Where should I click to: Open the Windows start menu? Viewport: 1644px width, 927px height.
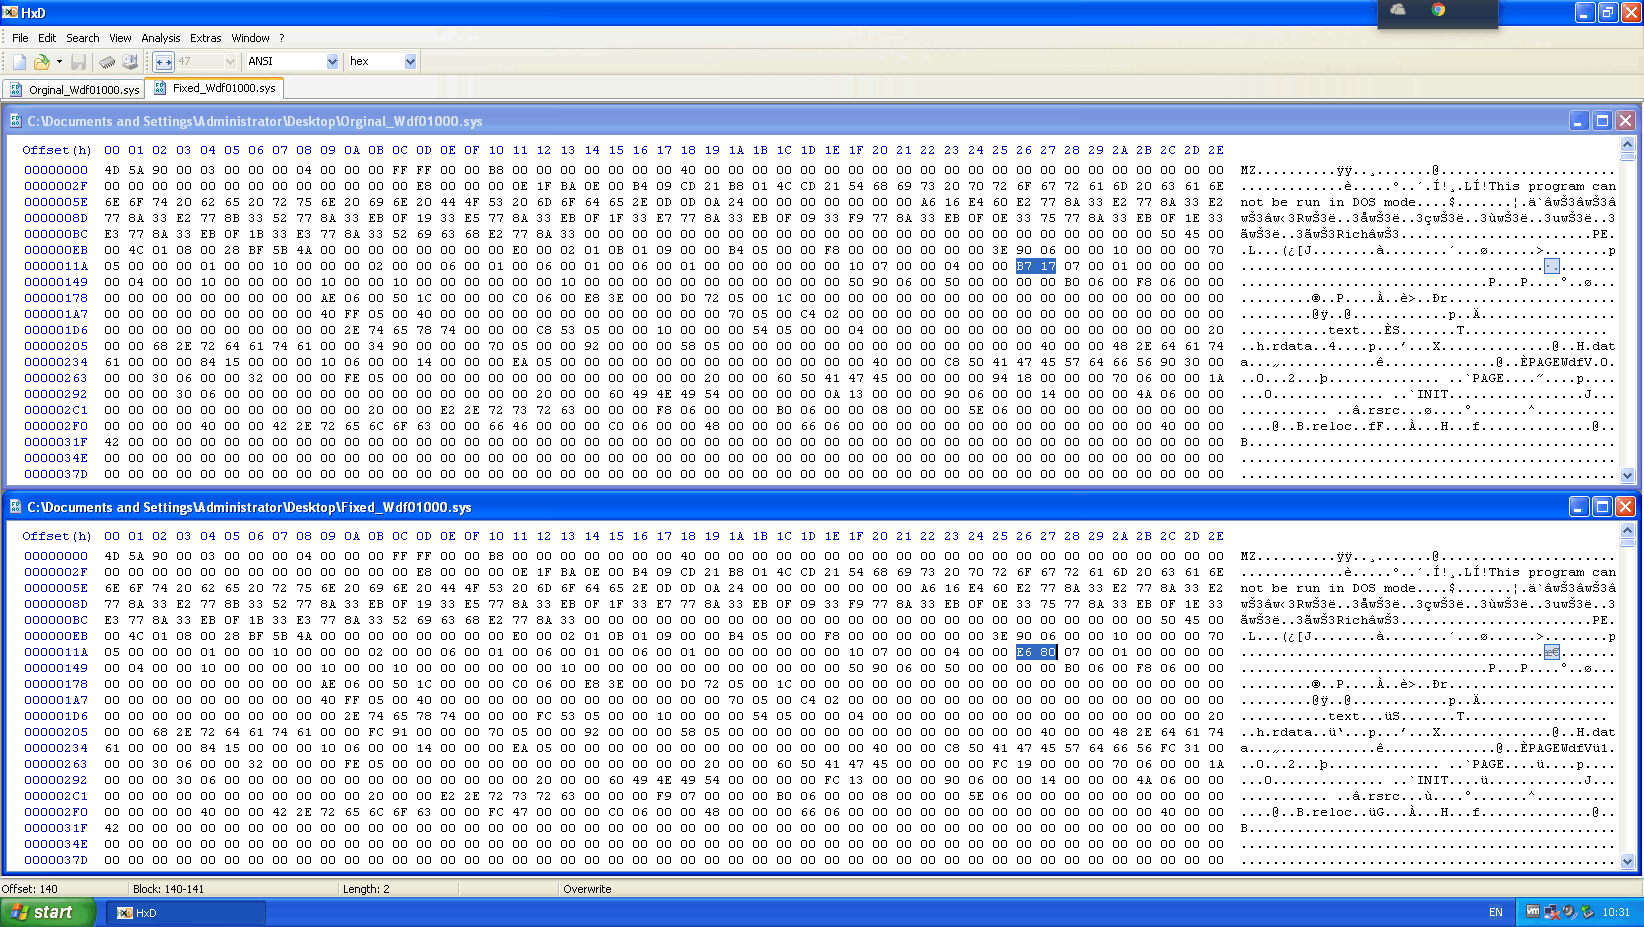(x=48, y=912)
